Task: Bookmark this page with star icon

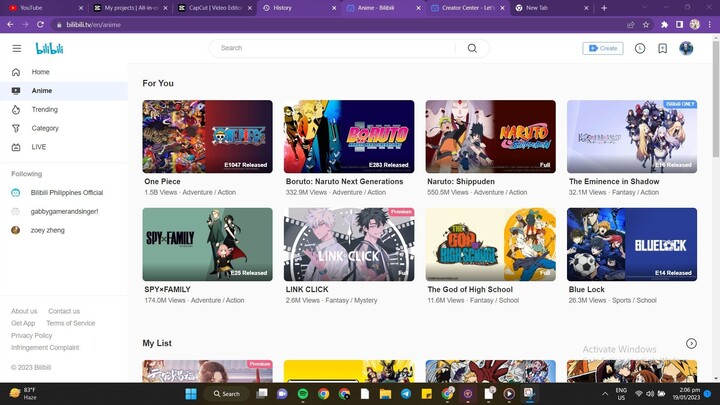Action: [x=646, y=25]
